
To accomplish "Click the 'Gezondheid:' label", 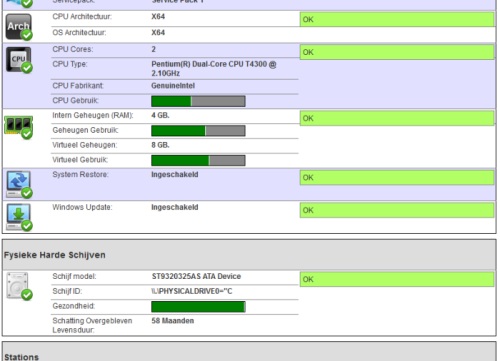I will click(74, 306).
